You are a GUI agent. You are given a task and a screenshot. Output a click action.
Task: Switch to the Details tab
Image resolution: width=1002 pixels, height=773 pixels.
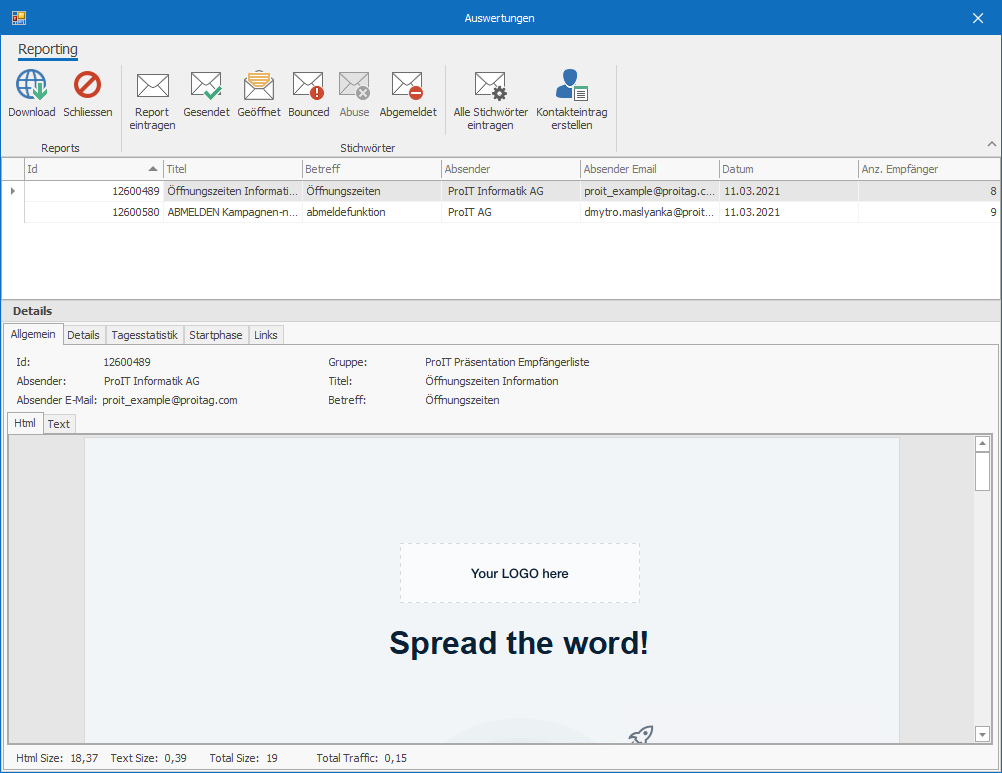click(x=84, y=335)
